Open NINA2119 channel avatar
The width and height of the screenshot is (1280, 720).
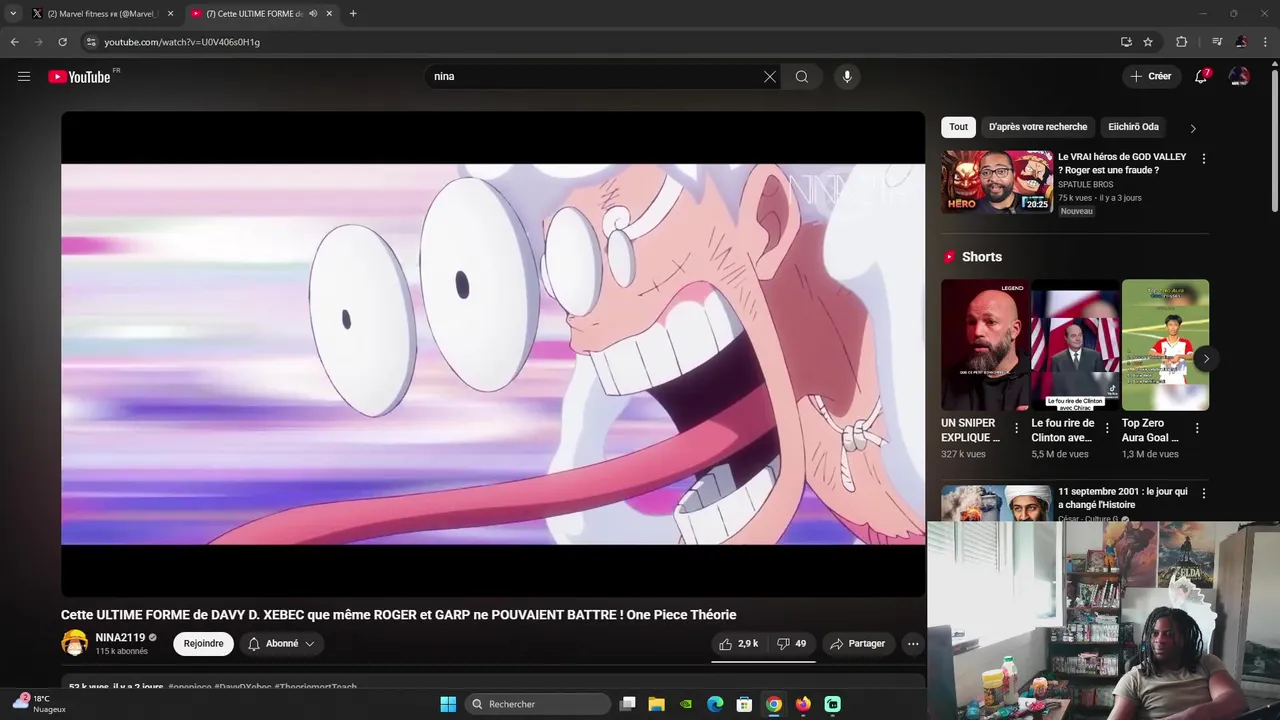pyautogui.click(x=74, y=643)
